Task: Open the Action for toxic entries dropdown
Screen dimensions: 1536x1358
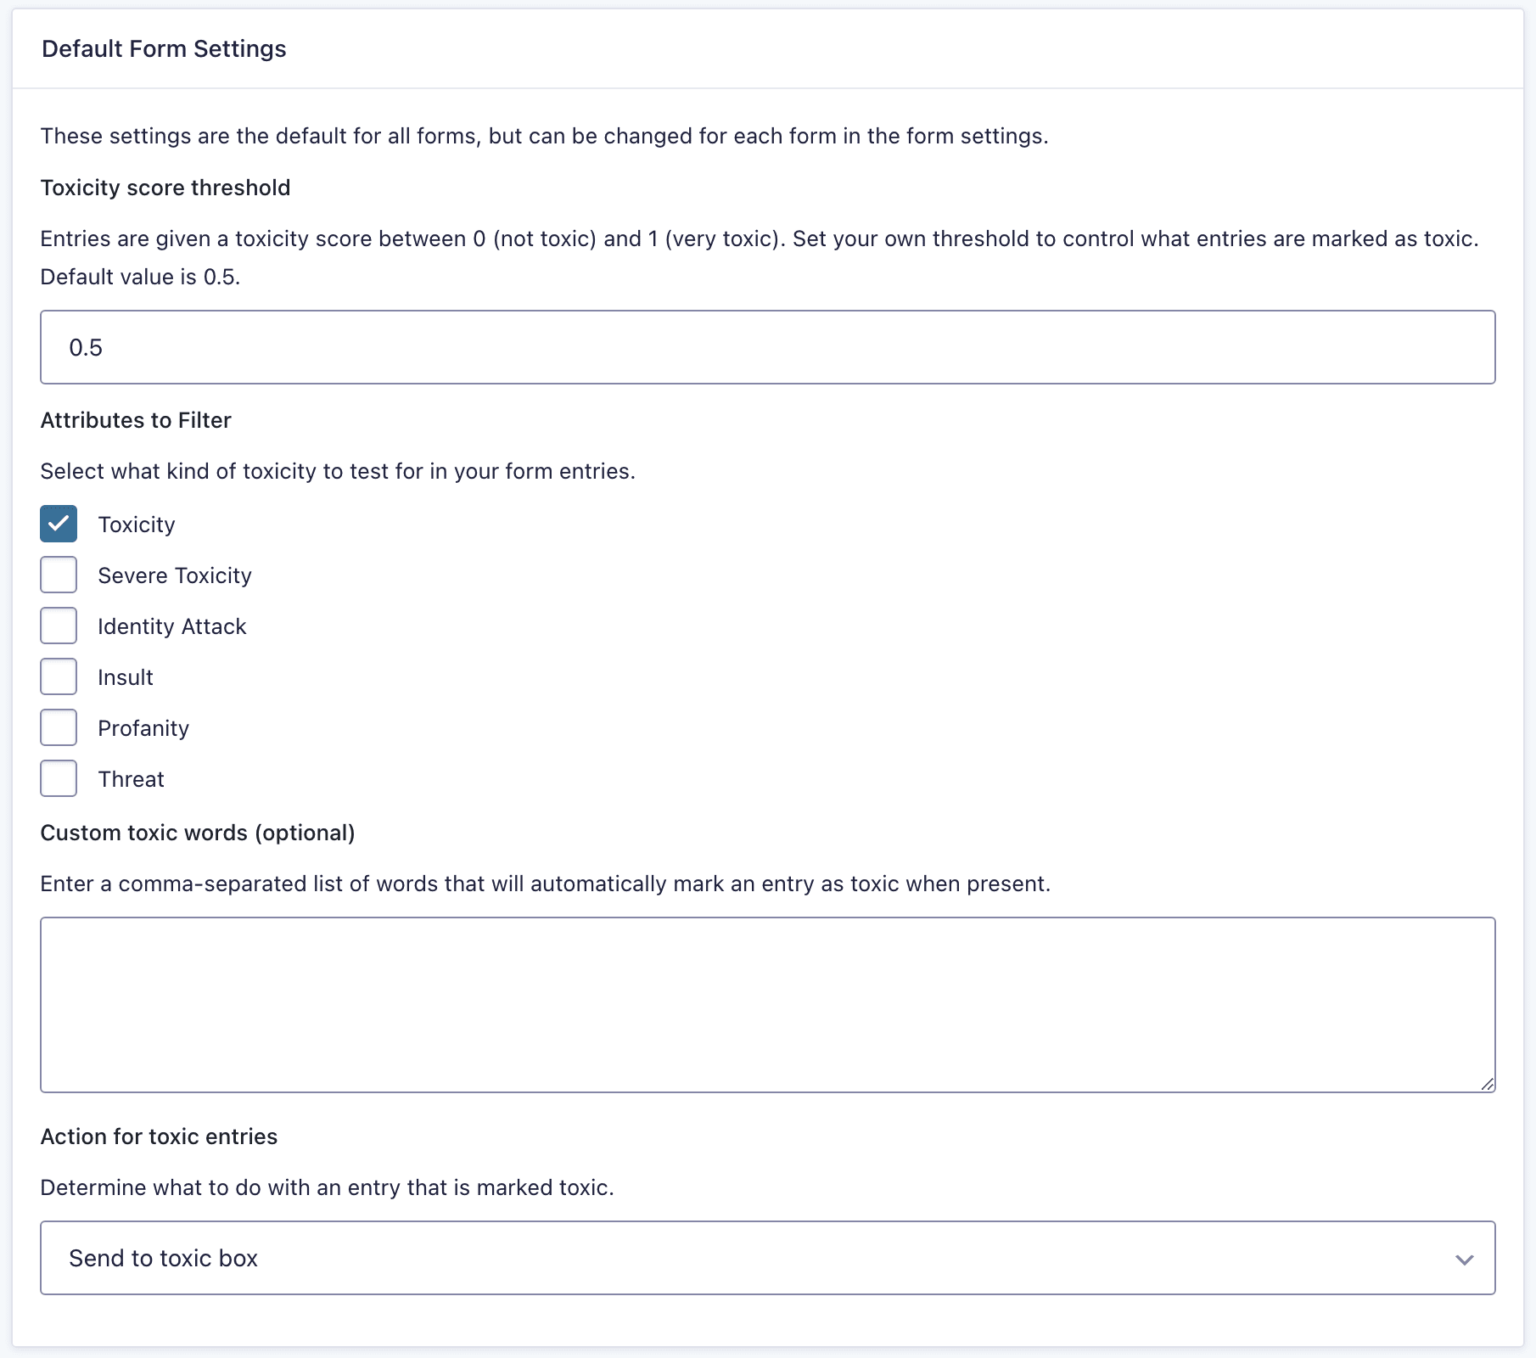Action: tap(767, 1258)
